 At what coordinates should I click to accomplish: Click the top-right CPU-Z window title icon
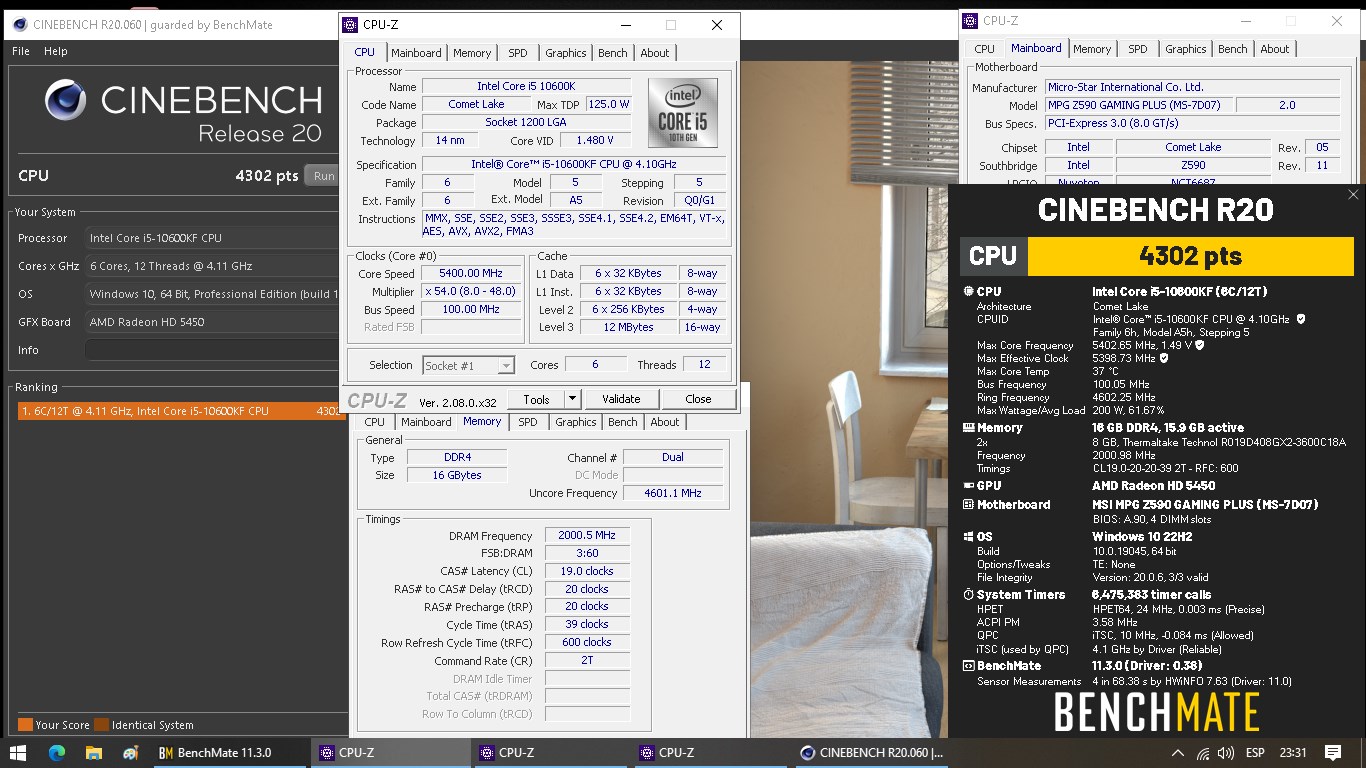pyautogui.click(x=970, y=20)
